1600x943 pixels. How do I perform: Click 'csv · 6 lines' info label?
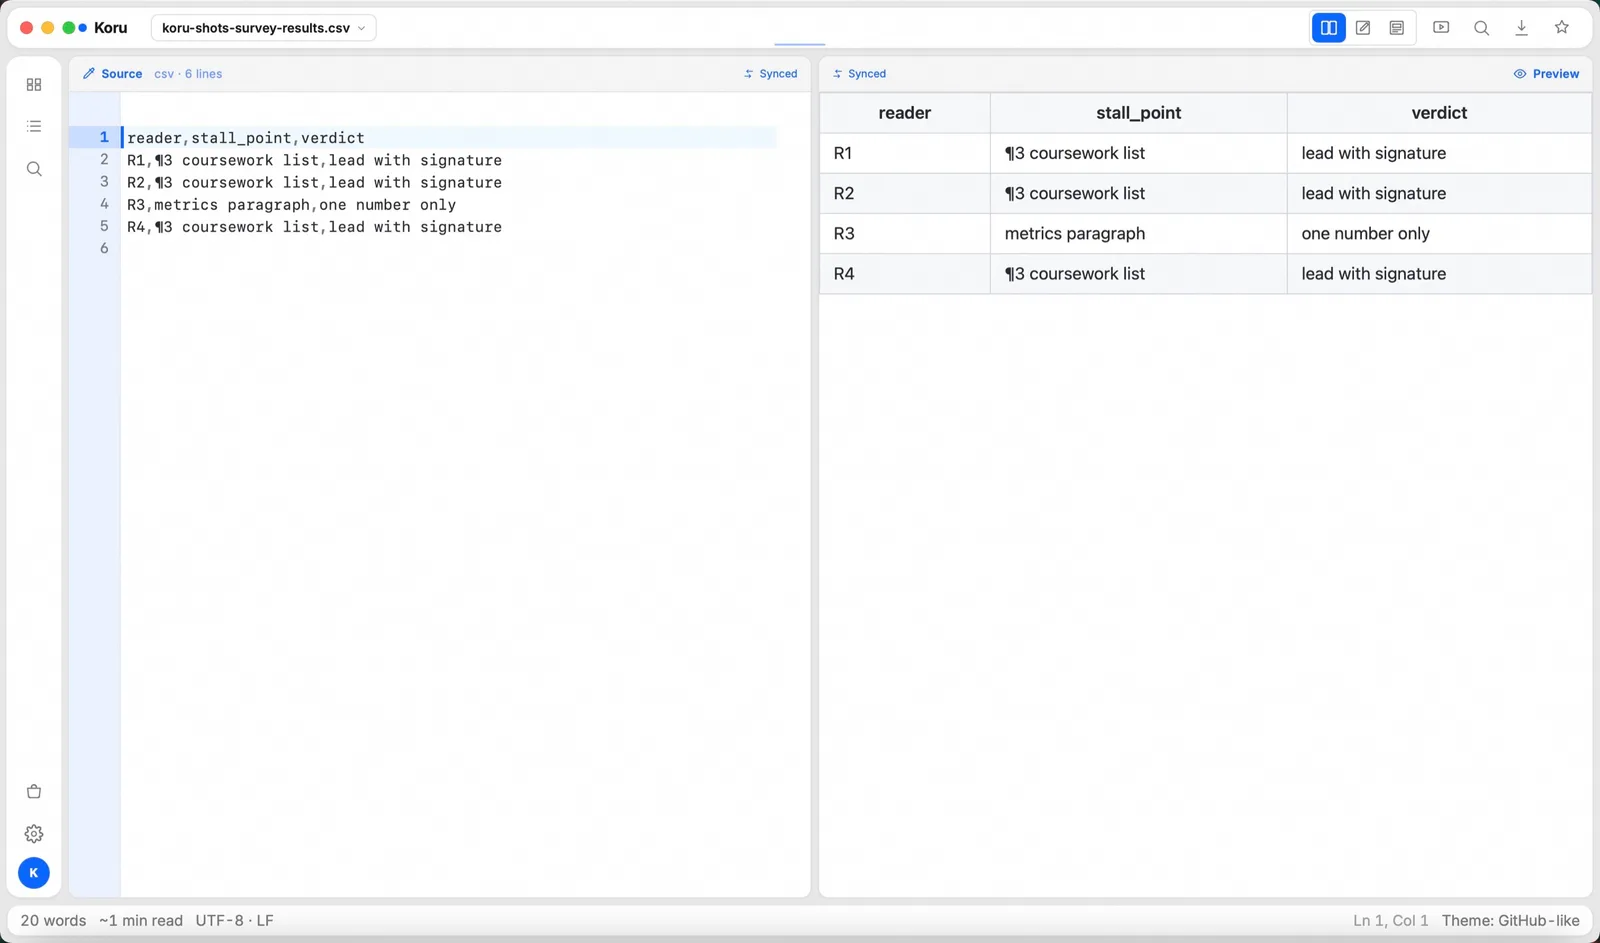pyautogui.click(x=188, y=74)
